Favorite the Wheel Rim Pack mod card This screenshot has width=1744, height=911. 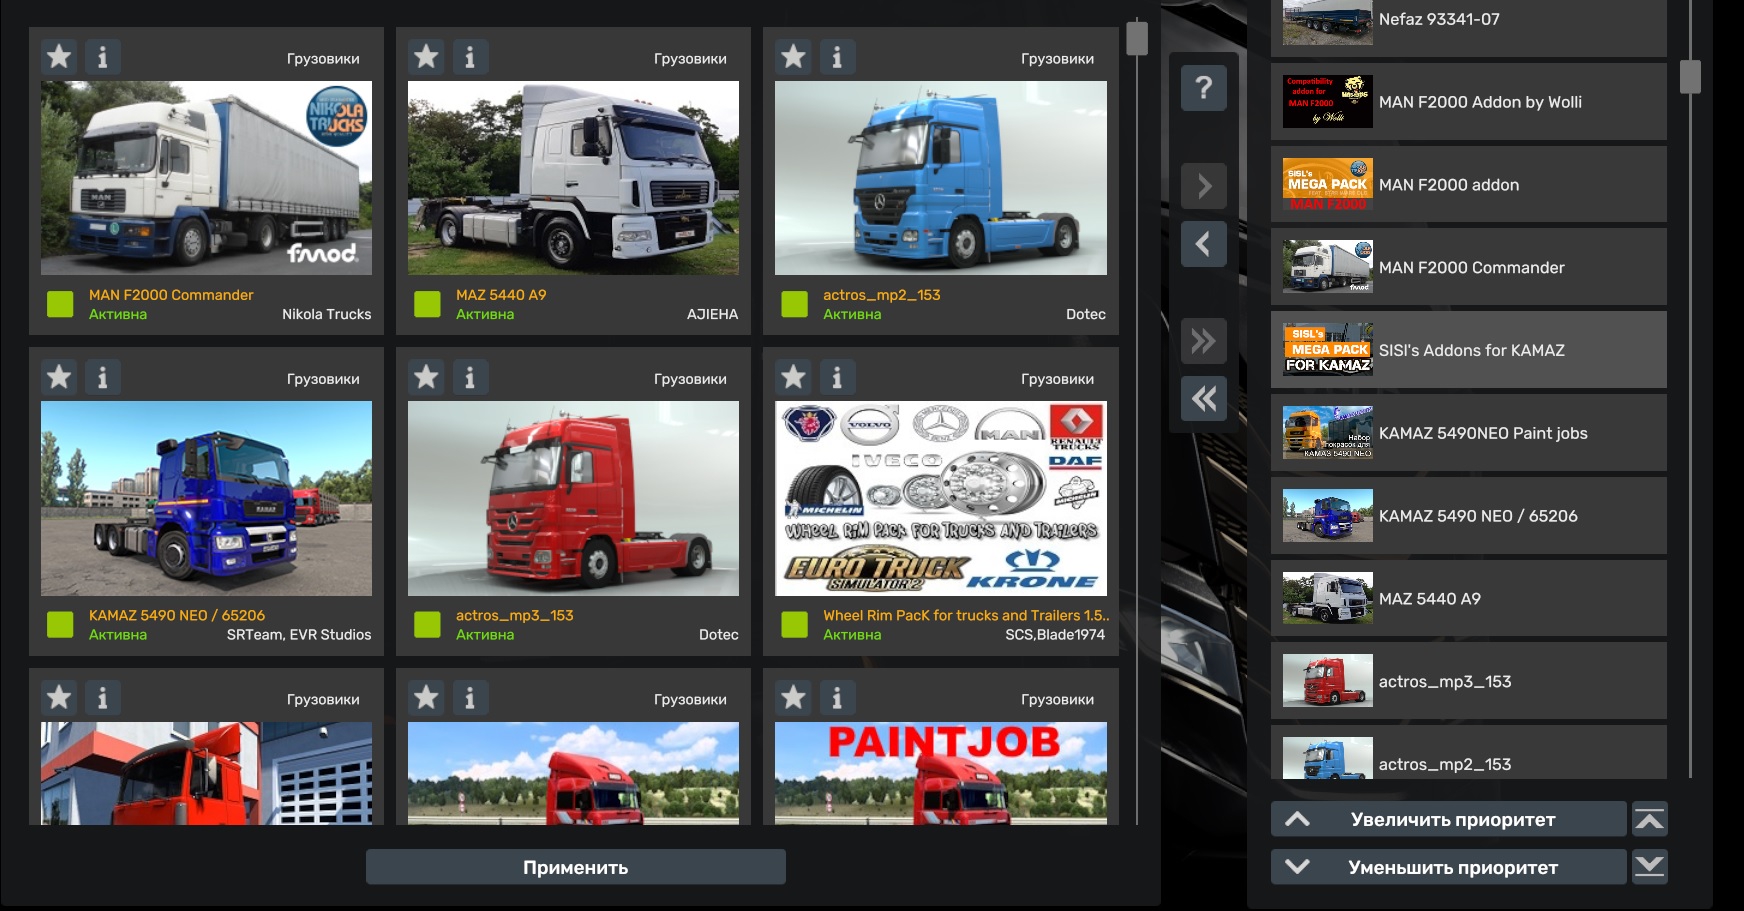(794, 377)
